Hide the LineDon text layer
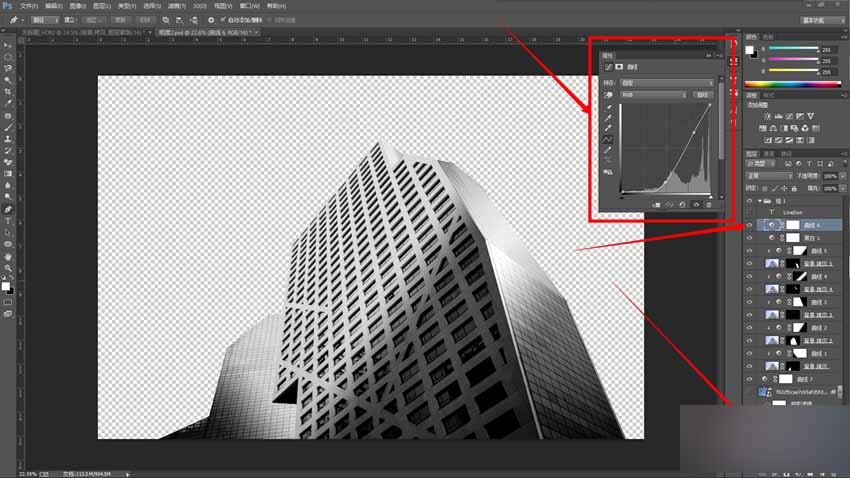 tap(749, 212)
